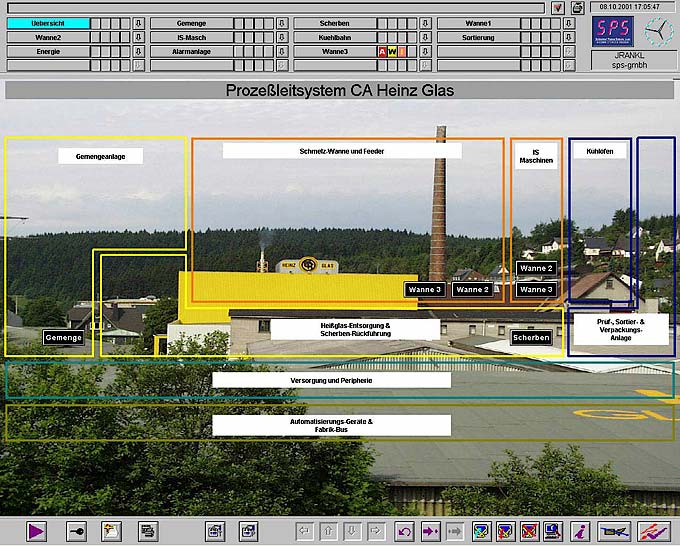Open the dropdown arrow beside the Uebersicht button
The width and height of the screenshot is (680, 546).
139,23
